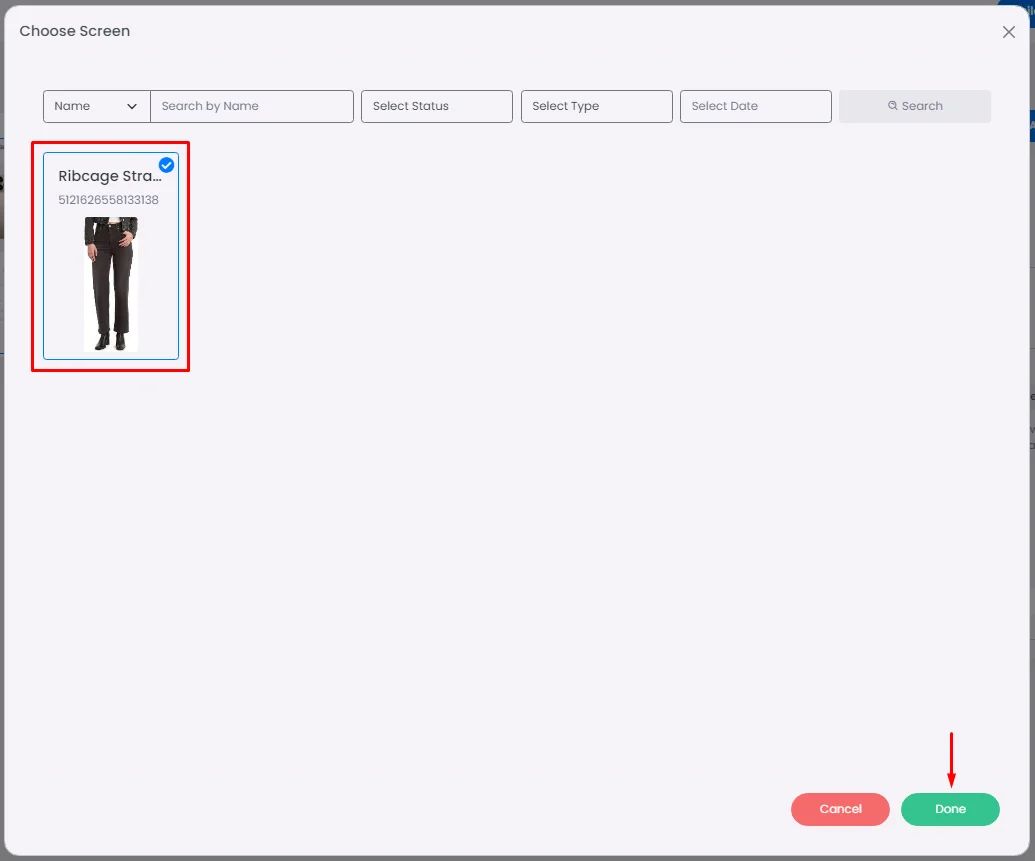
Task: Open the Select Type dropdown
Action: pyautogui.click(x=596, y=106)
